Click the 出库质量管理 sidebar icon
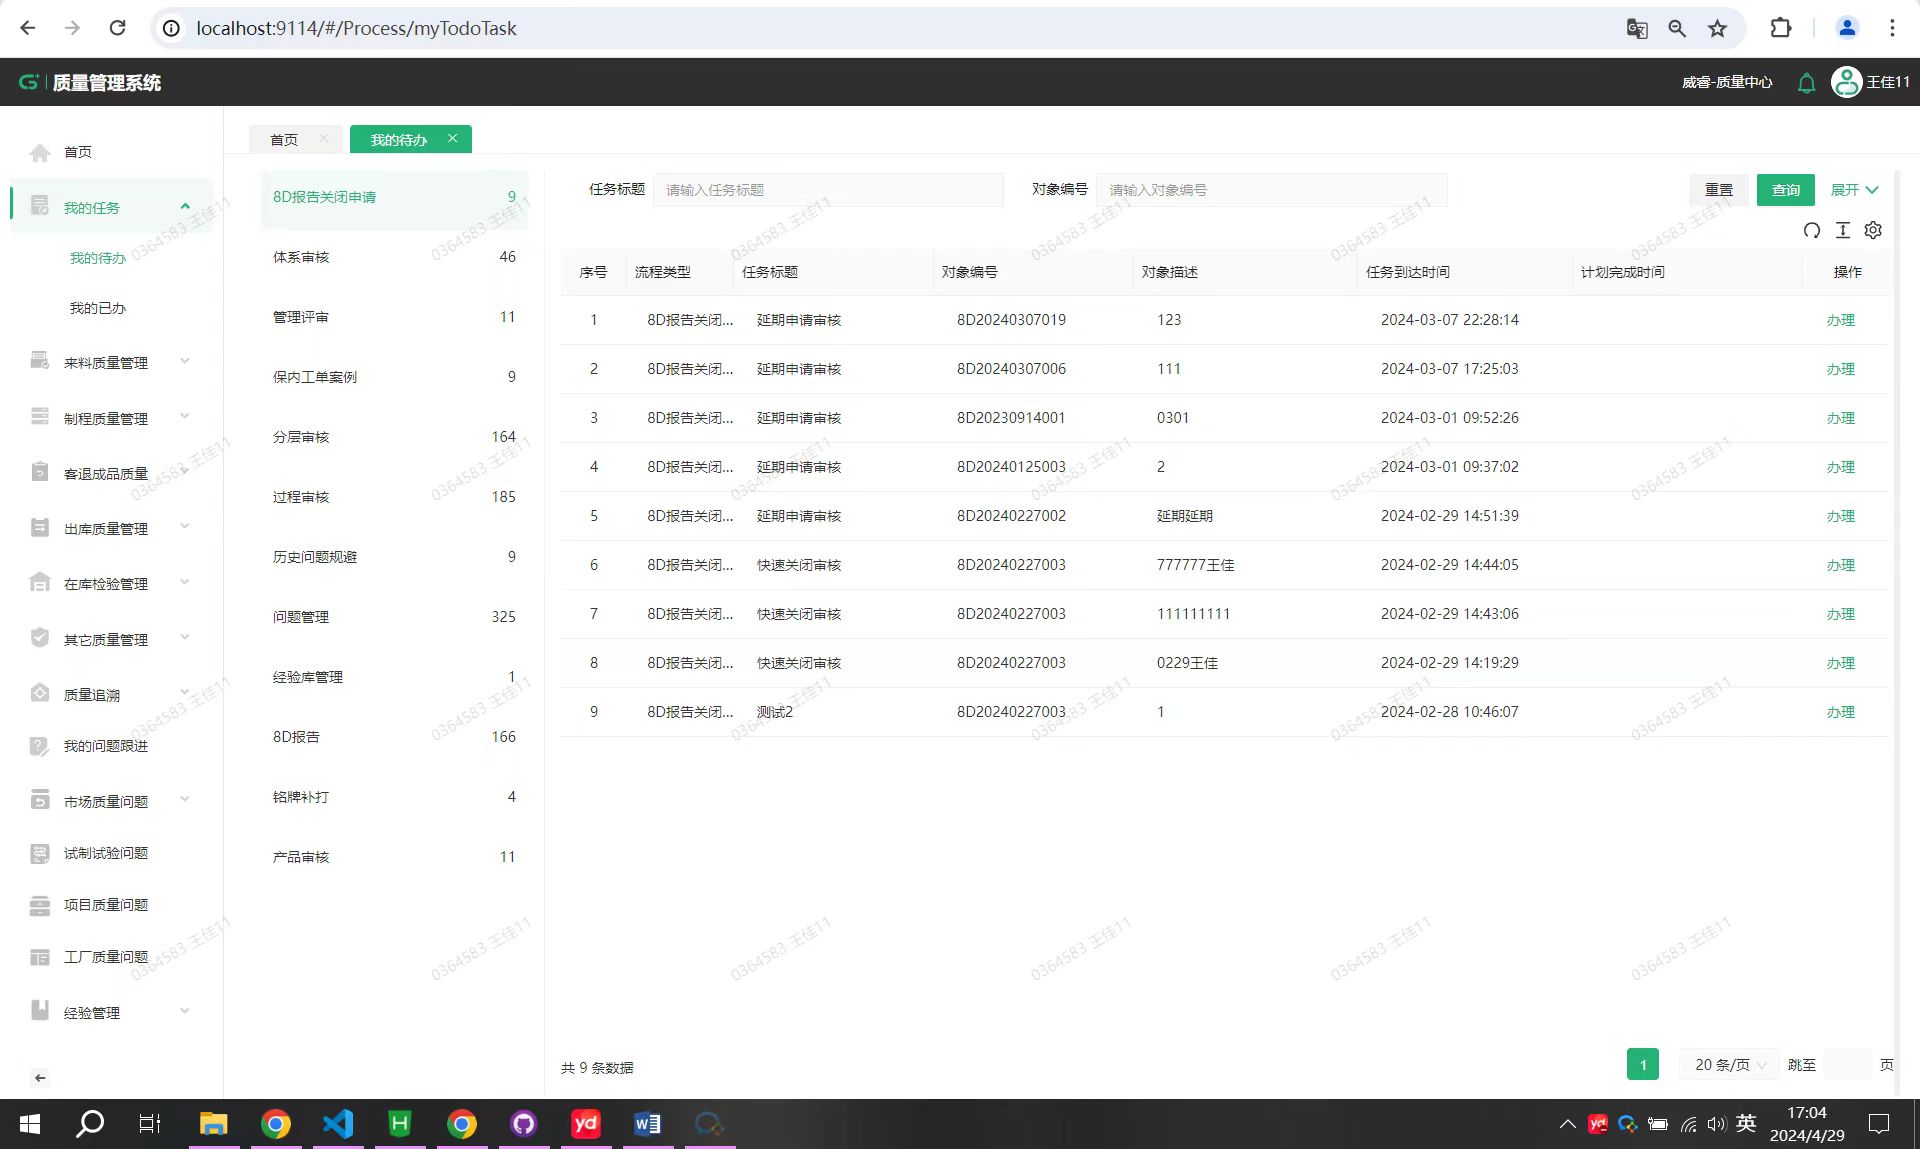This screenshot has width=1920, height=1149. point(40,527)
